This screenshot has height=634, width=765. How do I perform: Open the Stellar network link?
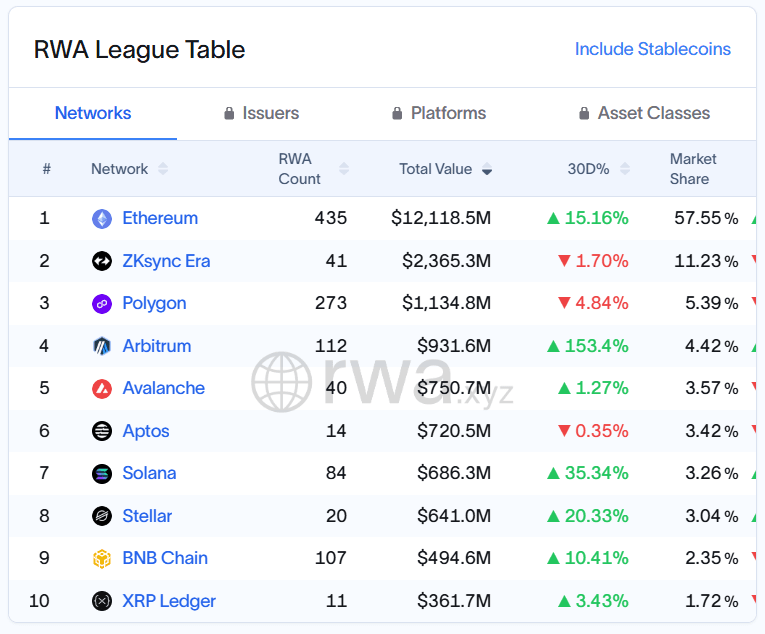(x=147, y=516)
